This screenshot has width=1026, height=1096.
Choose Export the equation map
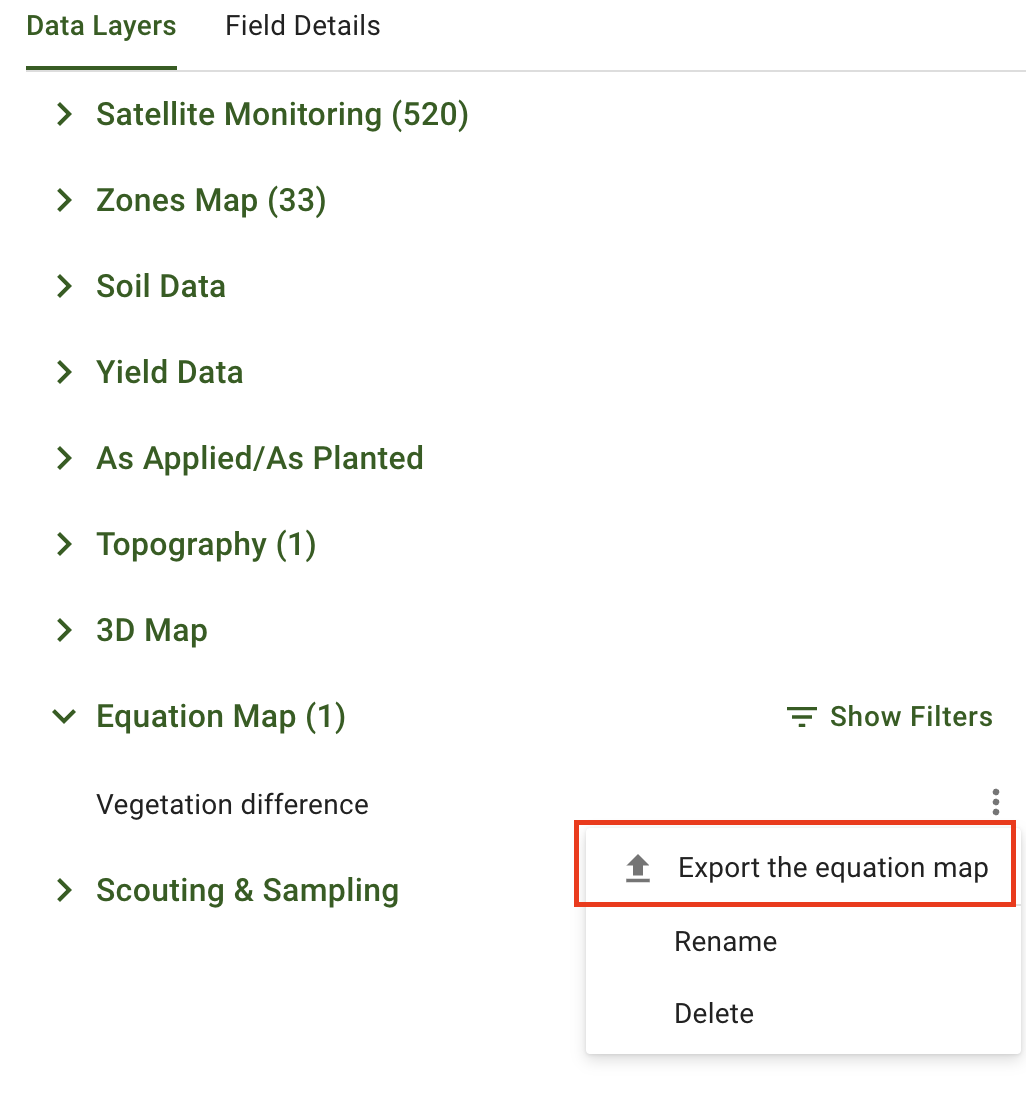tap(832, 868)
